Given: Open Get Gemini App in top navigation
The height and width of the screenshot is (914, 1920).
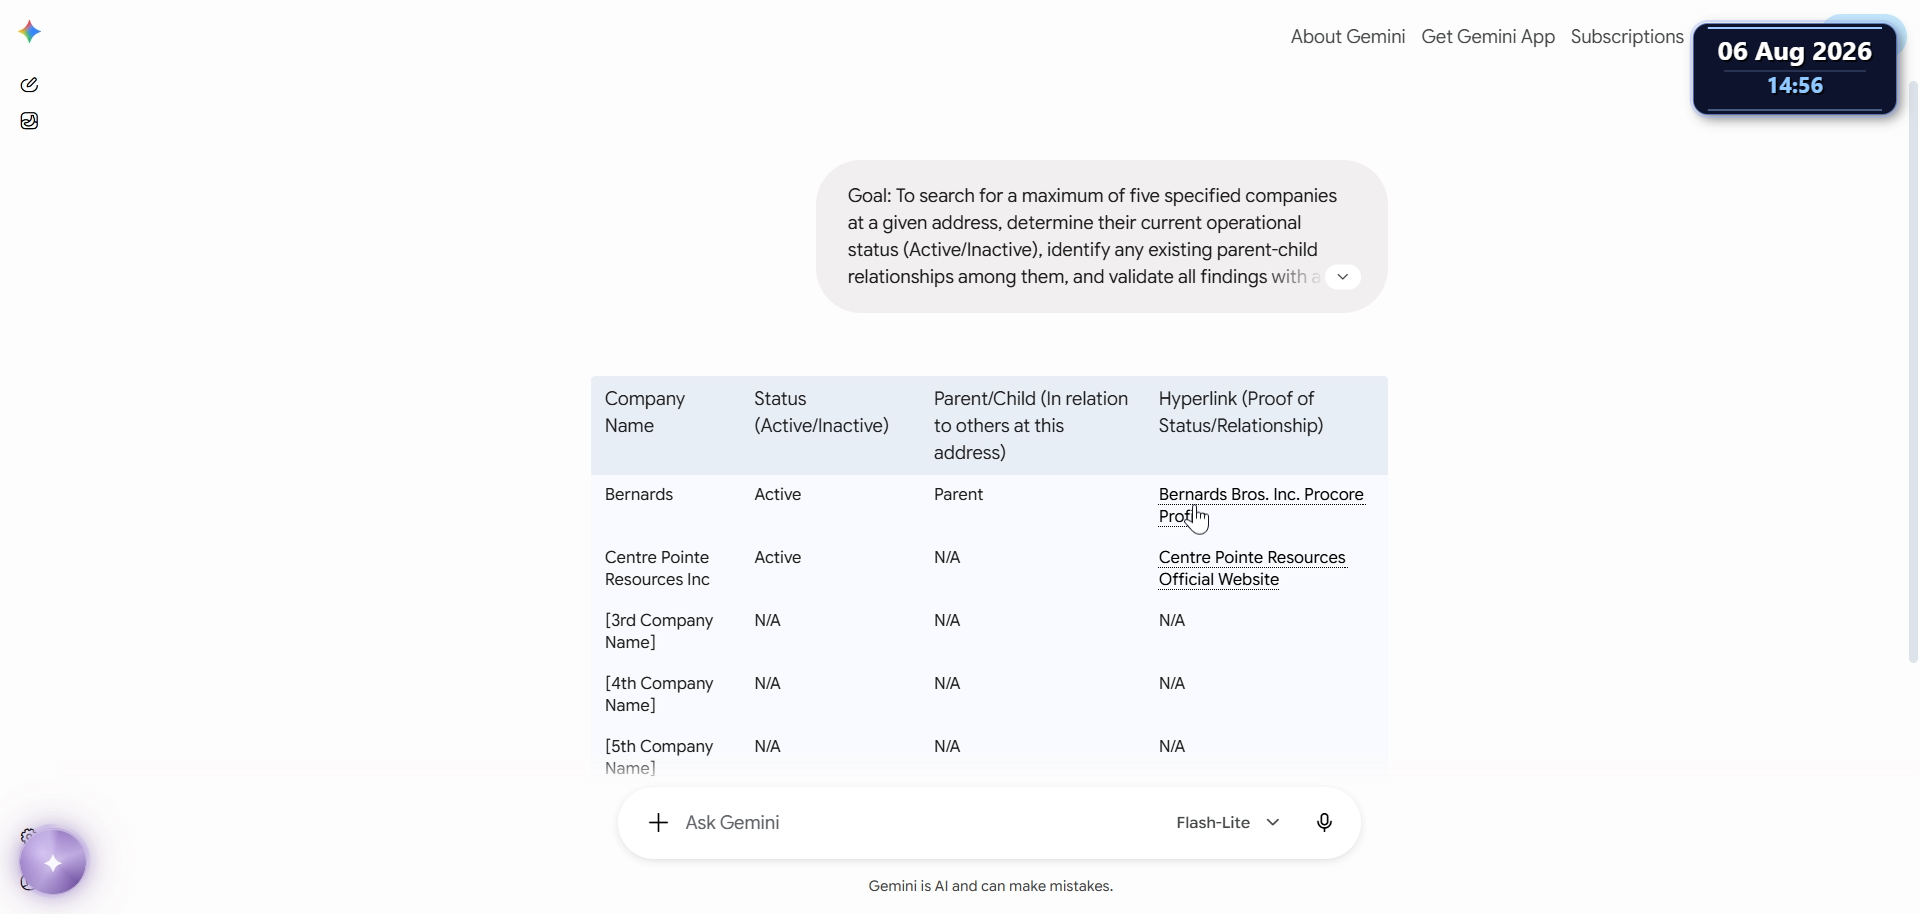Looking at the screenshot, I should click(1488, 37).
